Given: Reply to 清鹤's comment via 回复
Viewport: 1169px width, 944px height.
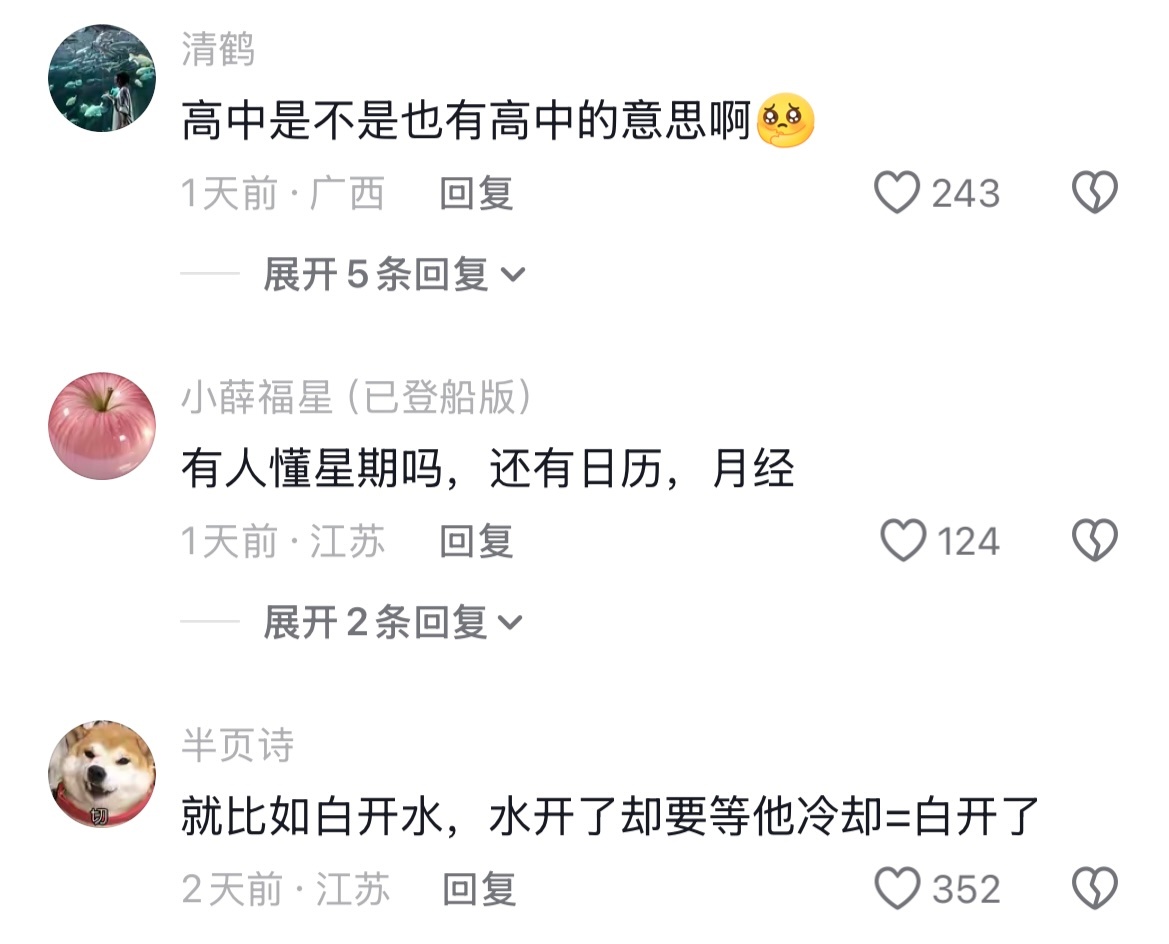Looking at the screenshot, I should coord(476,193).
